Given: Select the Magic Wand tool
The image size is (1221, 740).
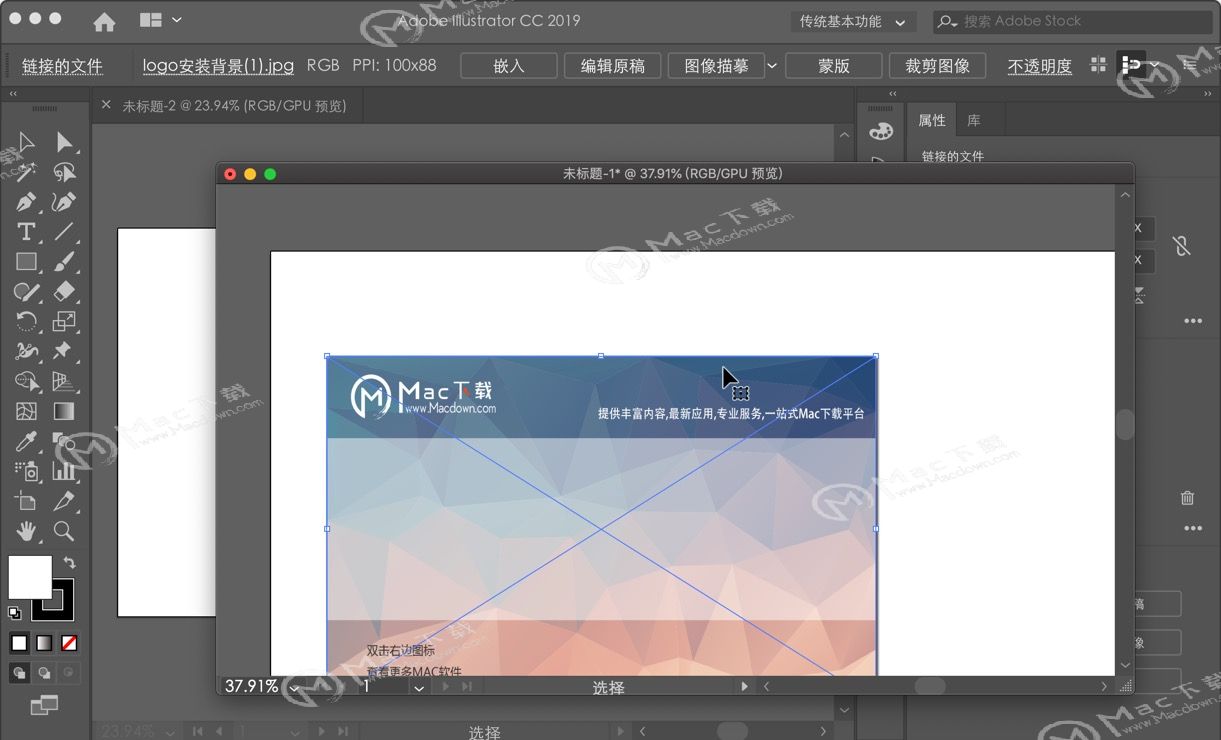Looking at the screenshot, I should pyautogui.click(x=26, y=172).
